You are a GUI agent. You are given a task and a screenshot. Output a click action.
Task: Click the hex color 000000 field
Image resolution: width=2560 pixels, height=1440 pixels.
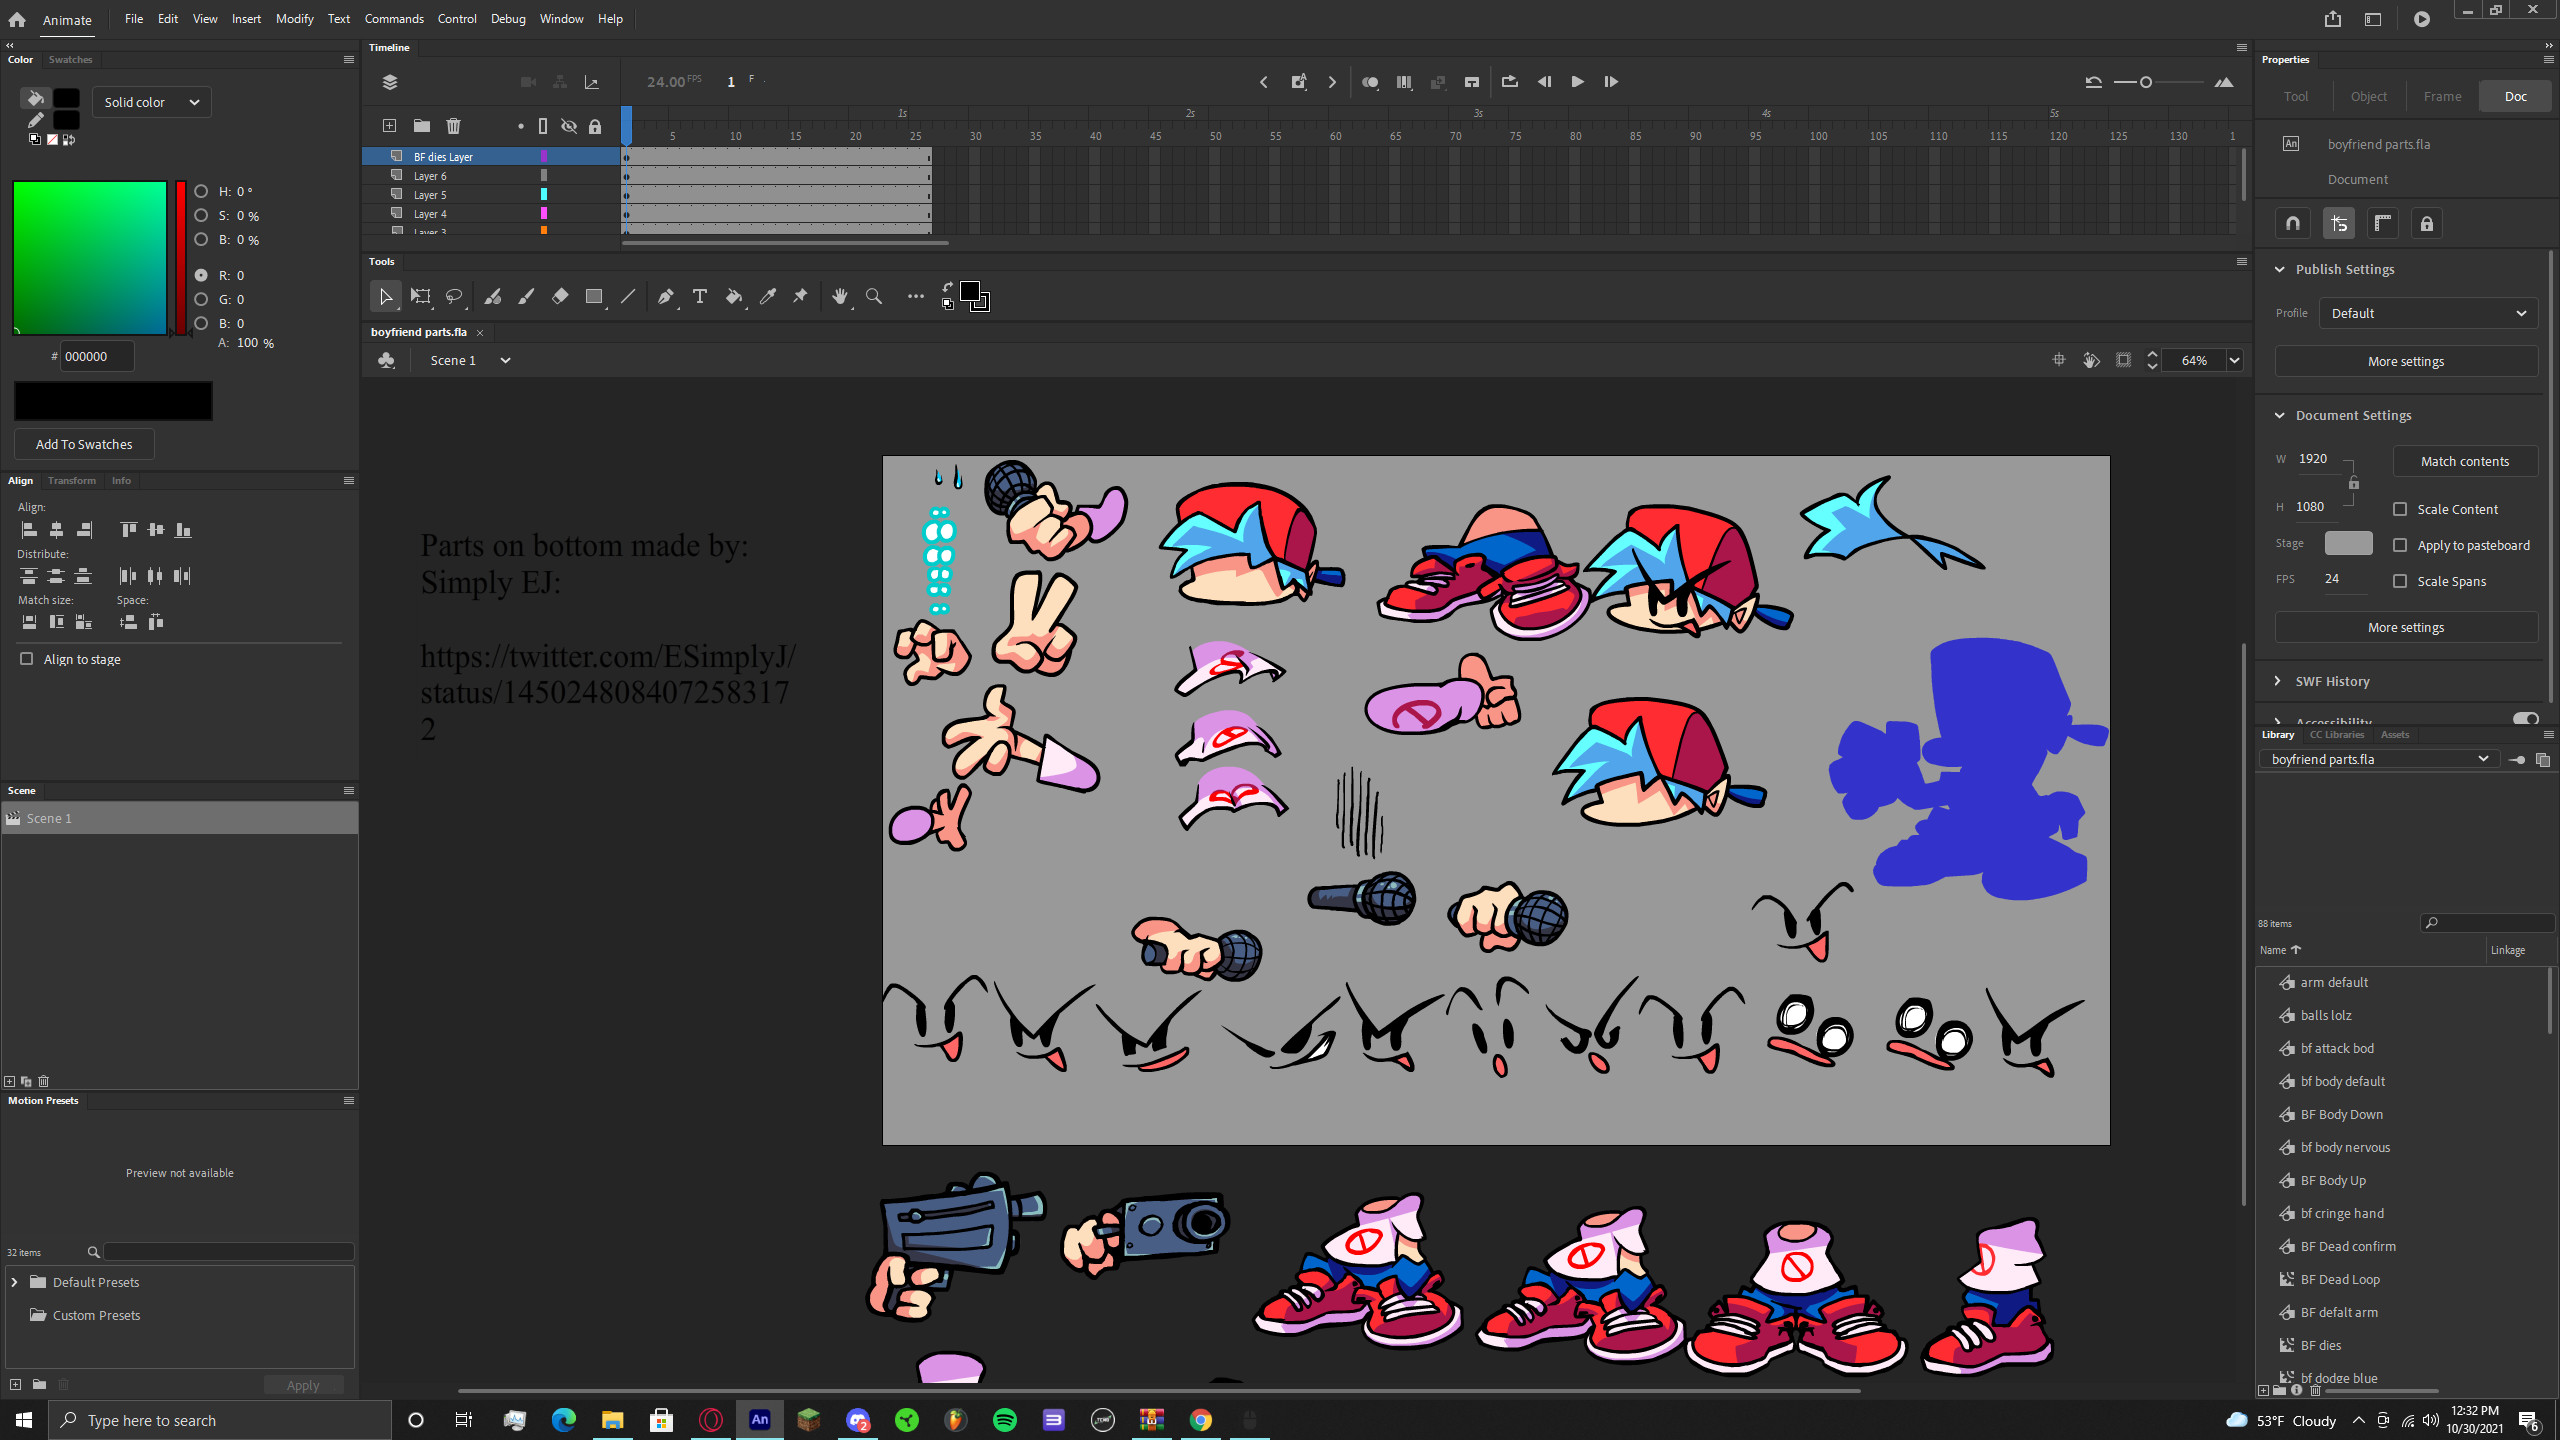(97, 356)
